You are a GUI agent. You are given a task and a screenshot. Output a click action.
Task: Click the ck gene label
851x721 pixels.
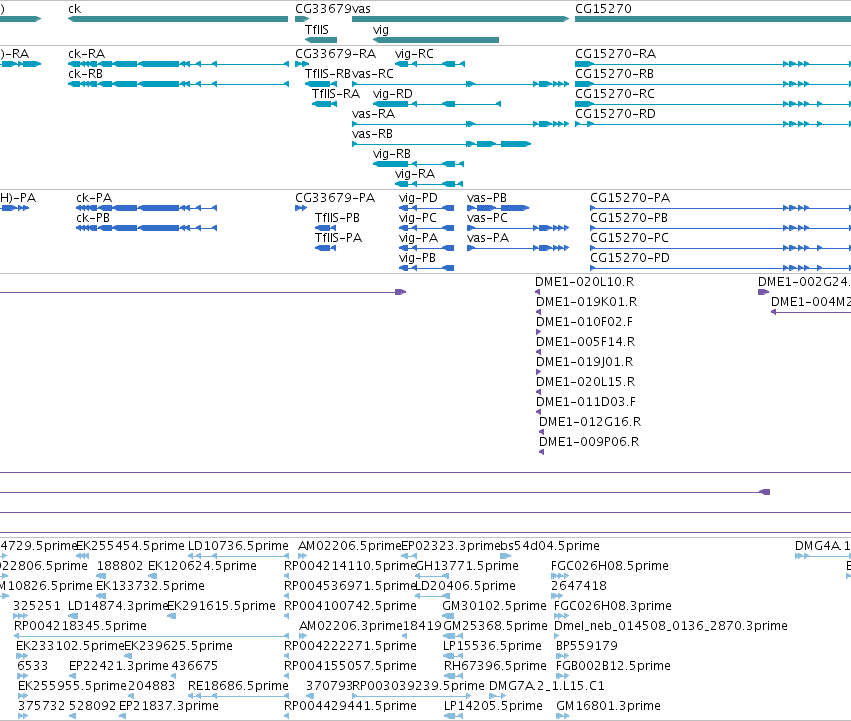tap(74, 9)
